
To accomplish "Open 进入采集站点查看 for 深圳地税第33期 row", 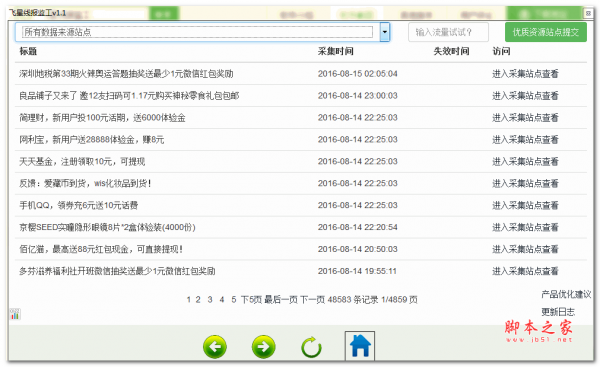I will click(525, 73).
